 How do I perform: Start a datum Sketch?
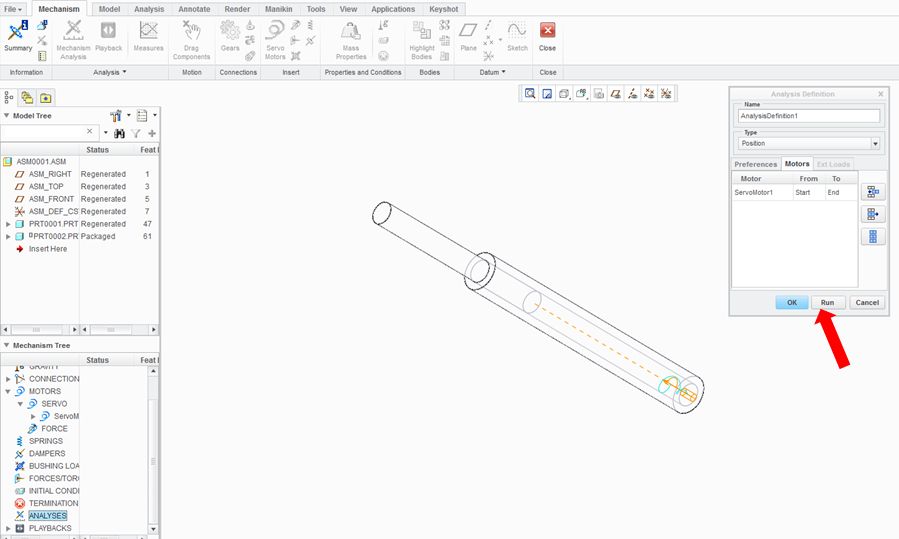coord(517,36)
